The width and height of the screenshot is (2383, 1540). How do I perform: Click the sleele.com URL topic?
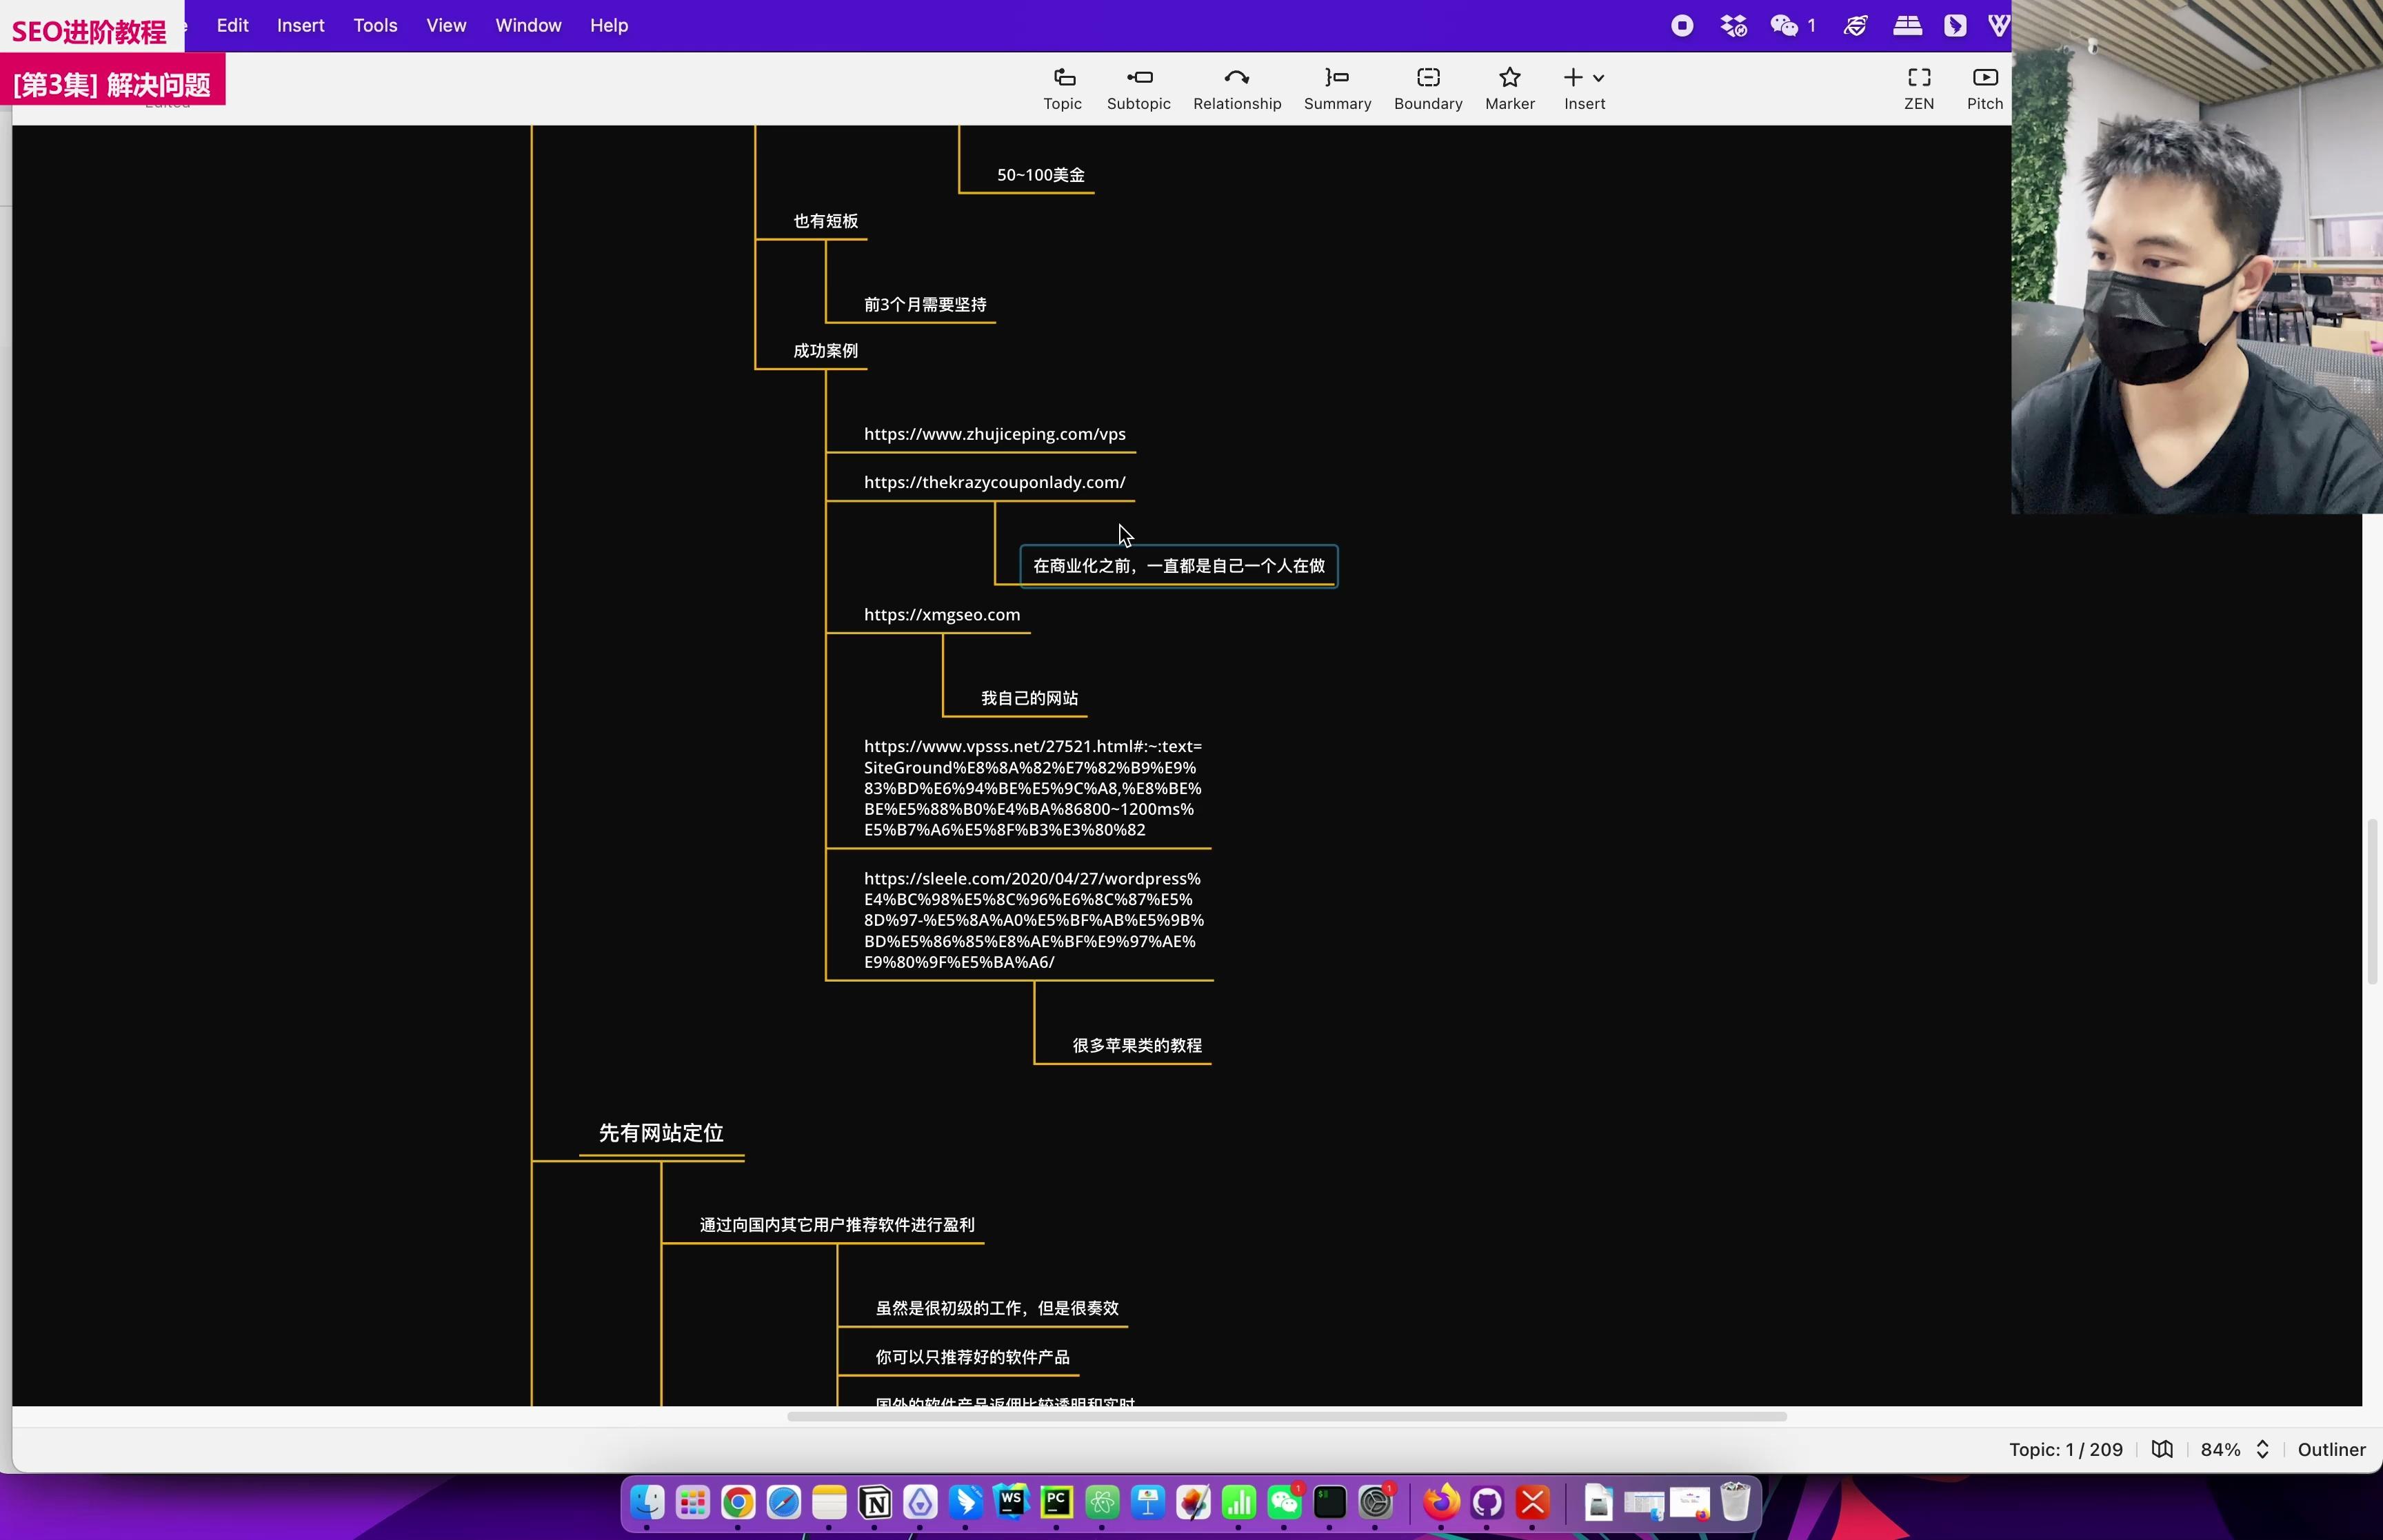tap(1033, 920)
